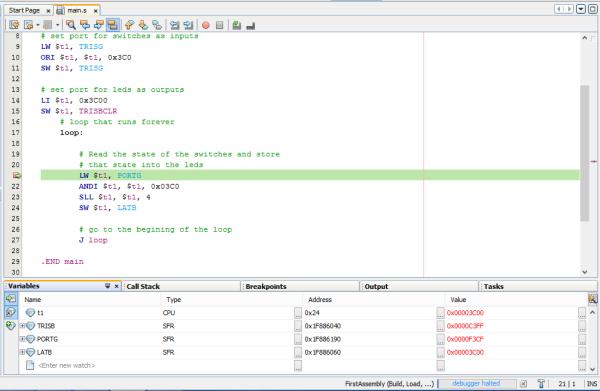Click the scroll documents left arrow
The width and height of the screenshot is (600, 391).
point(559,9)
